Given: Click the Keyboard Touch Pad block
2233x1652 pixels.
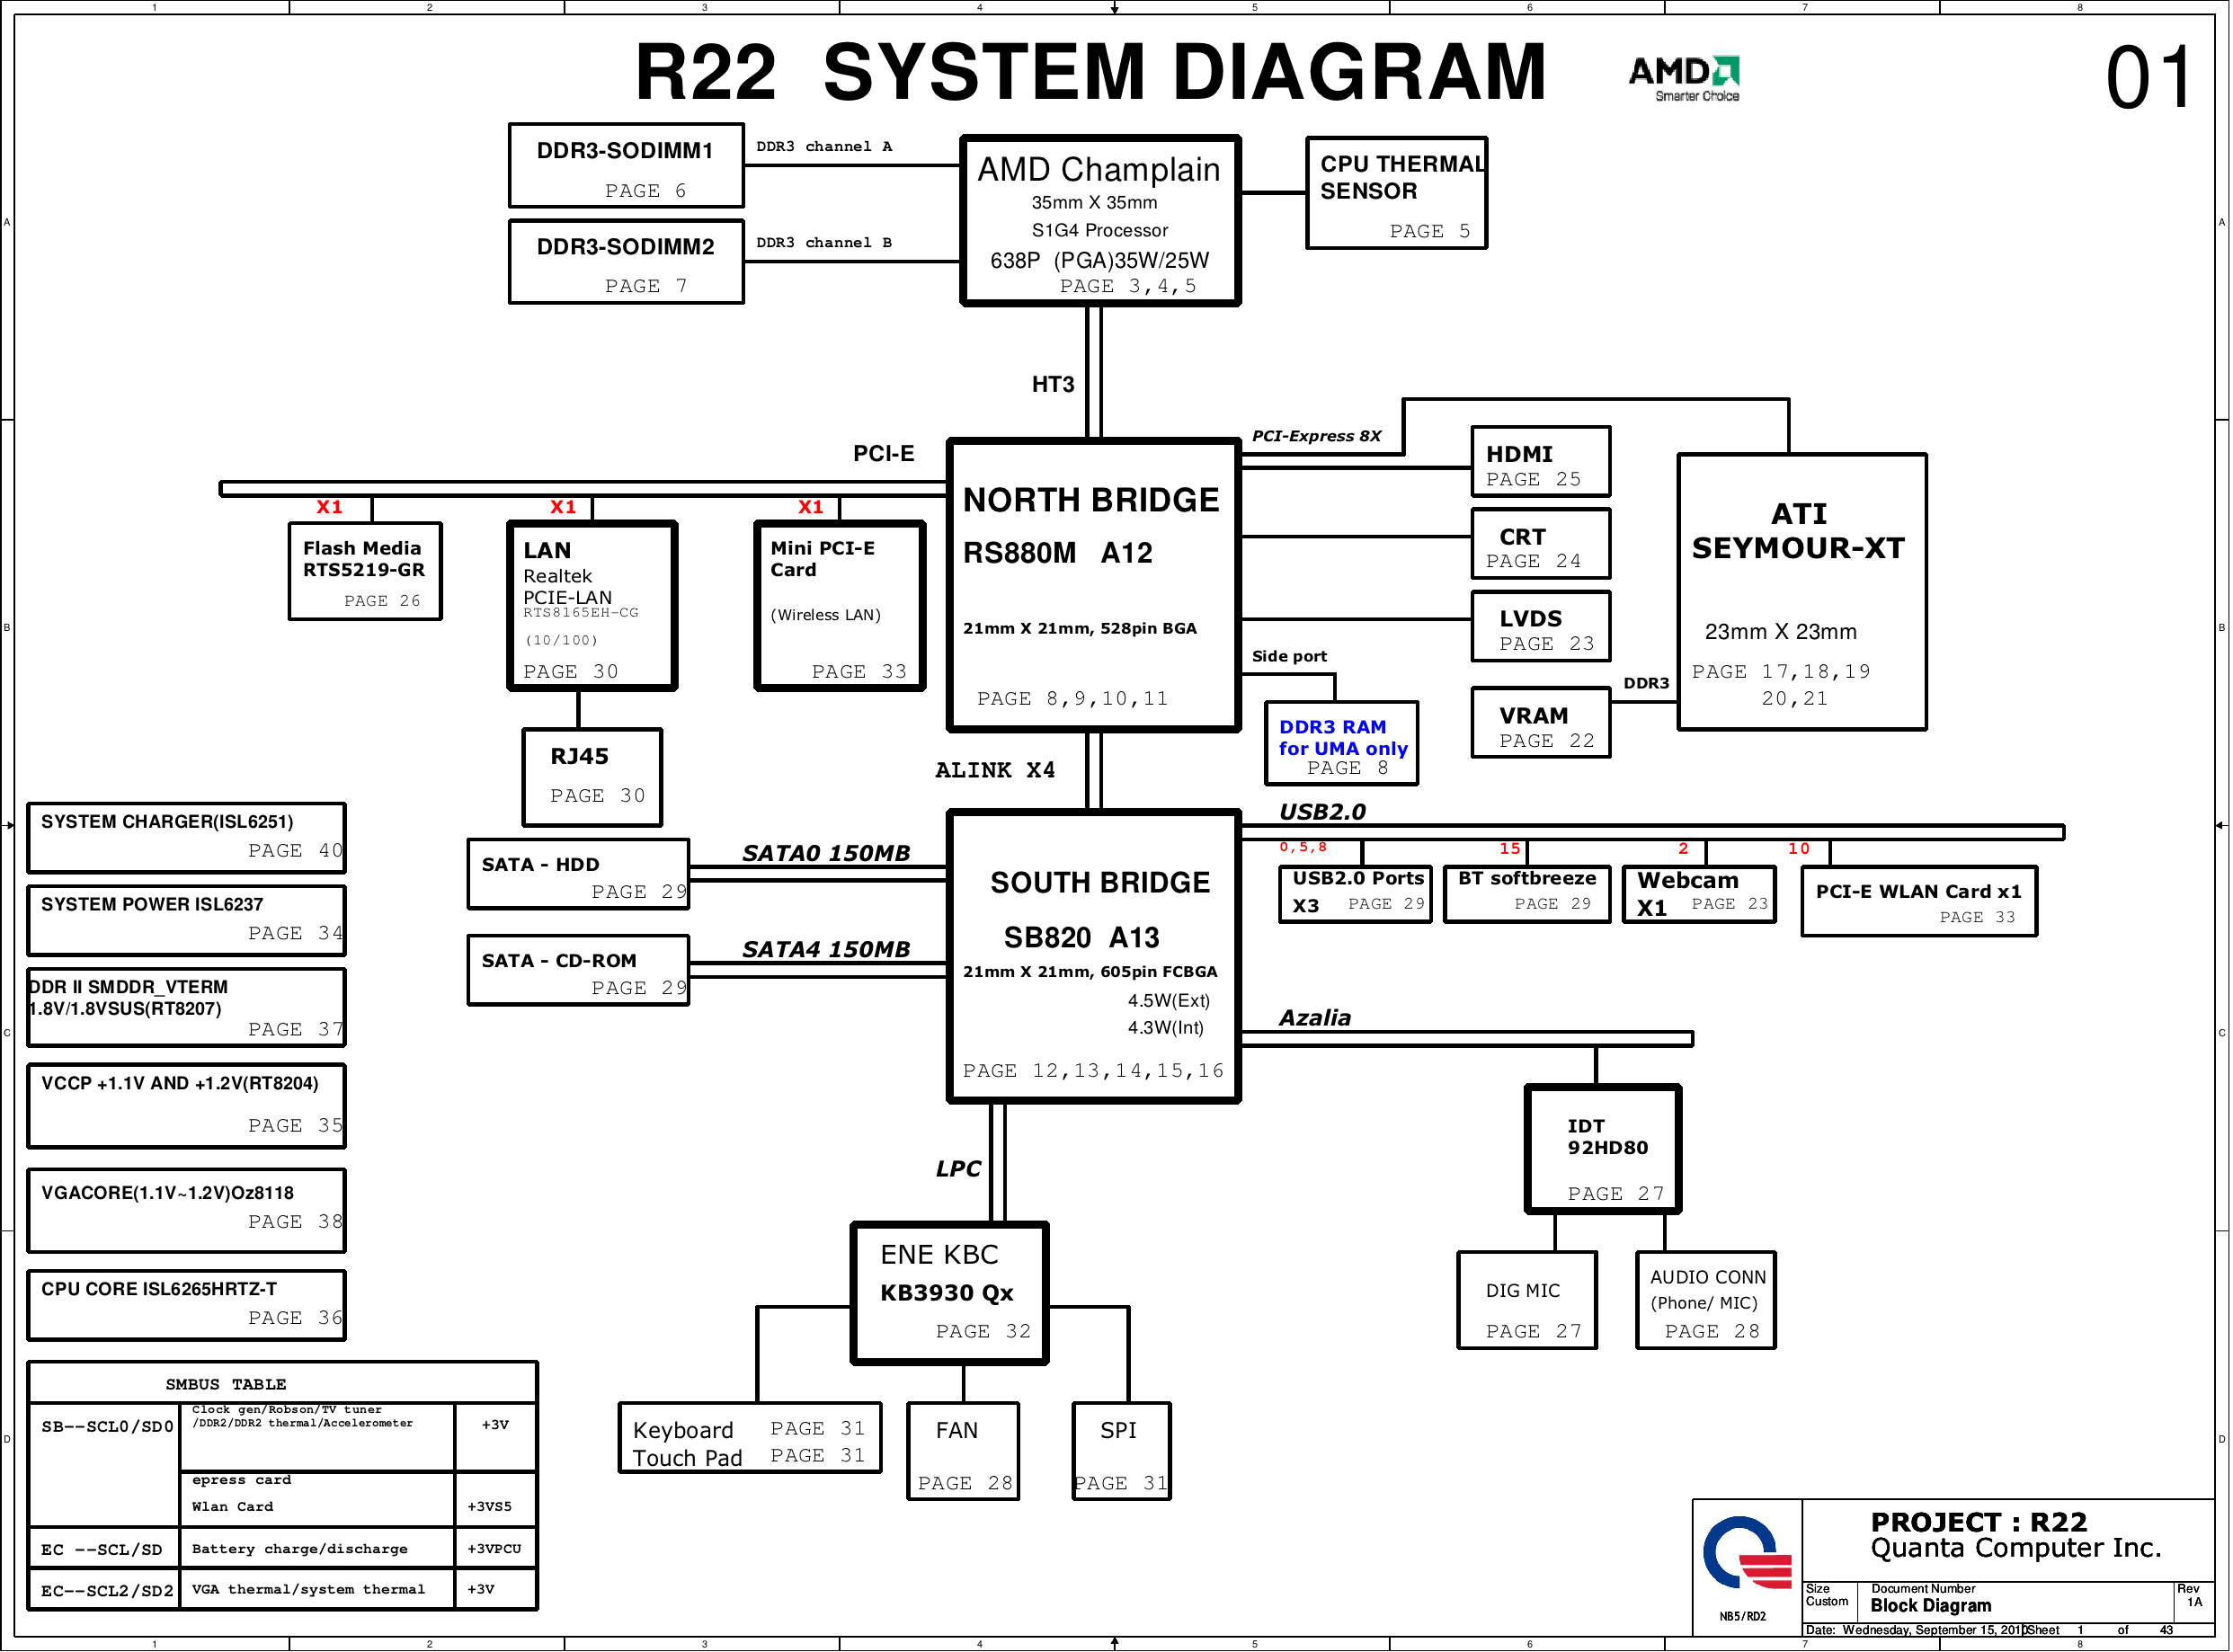Looking at the screenshot, I should click(750, 1438).
